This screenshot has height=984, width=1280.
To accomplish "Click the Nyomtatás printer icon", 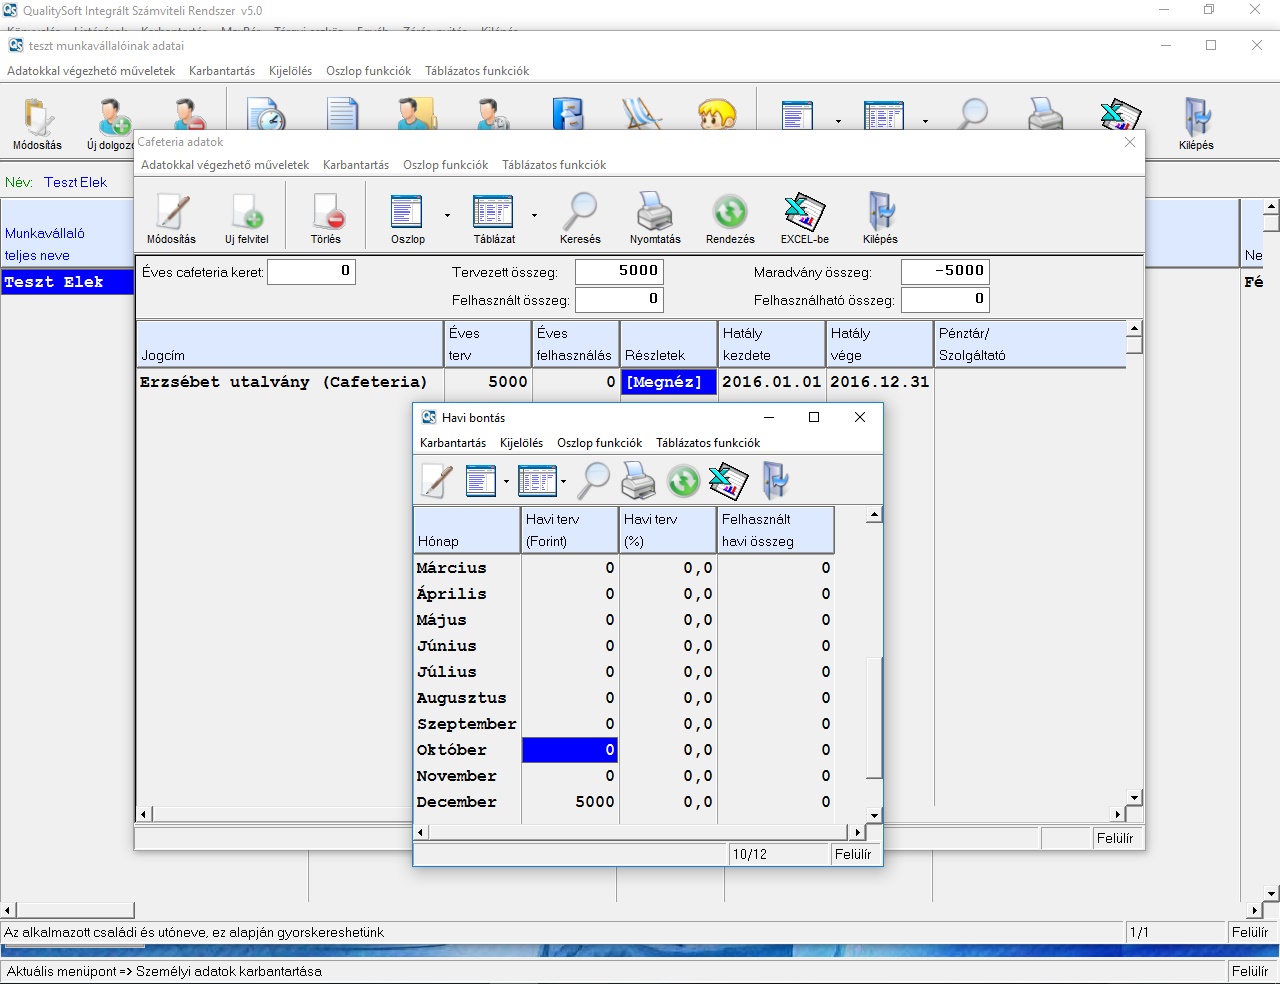I will 655,217.
